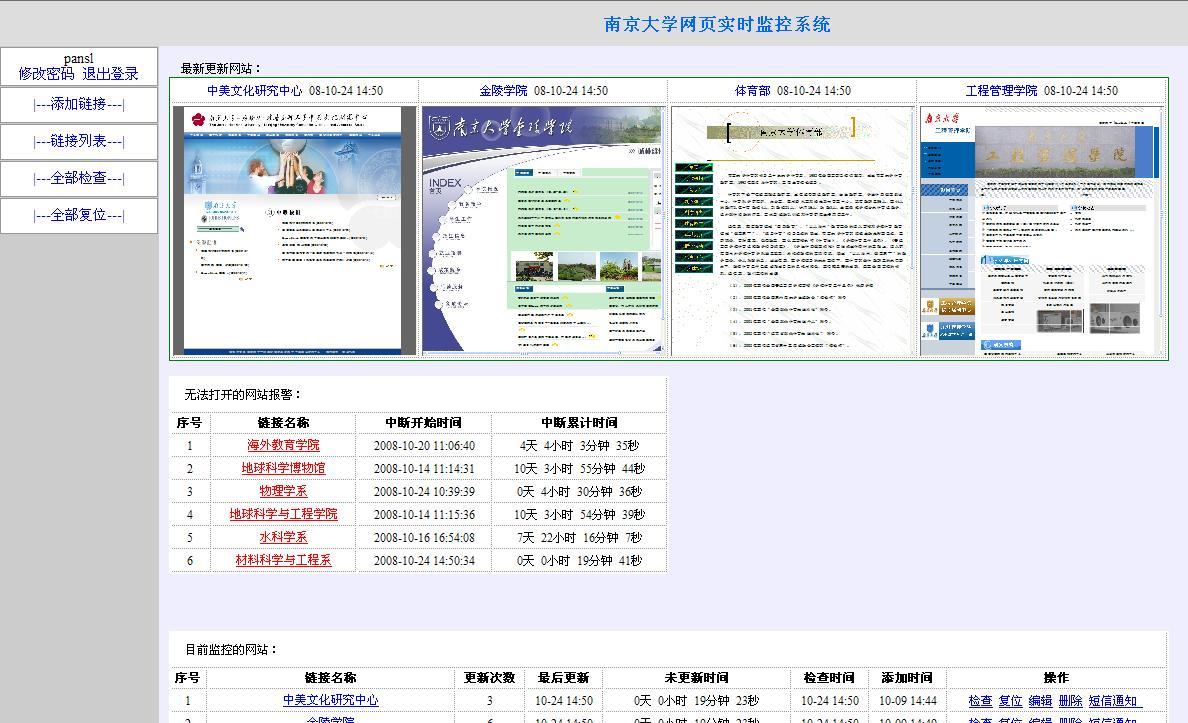Click 退出登录 to log out
This screenshot has height=723, width=1188.
(110, 74)
